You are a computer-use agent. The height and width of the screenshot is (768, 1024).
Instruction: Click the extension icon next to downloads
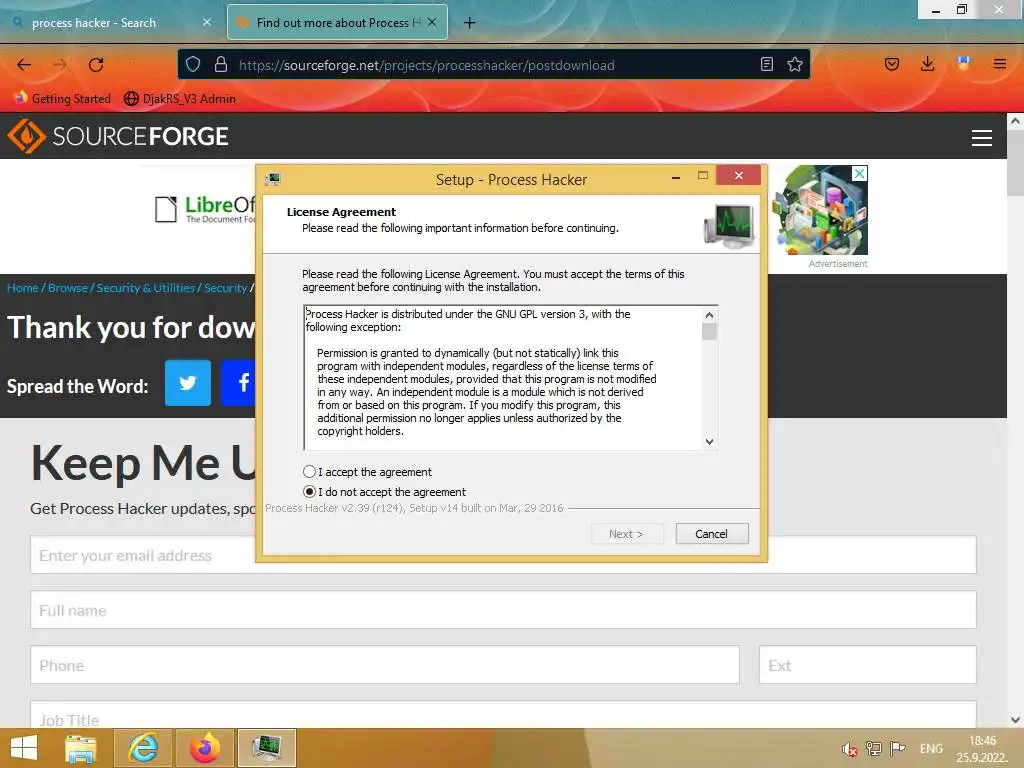(x=963, y=63)
